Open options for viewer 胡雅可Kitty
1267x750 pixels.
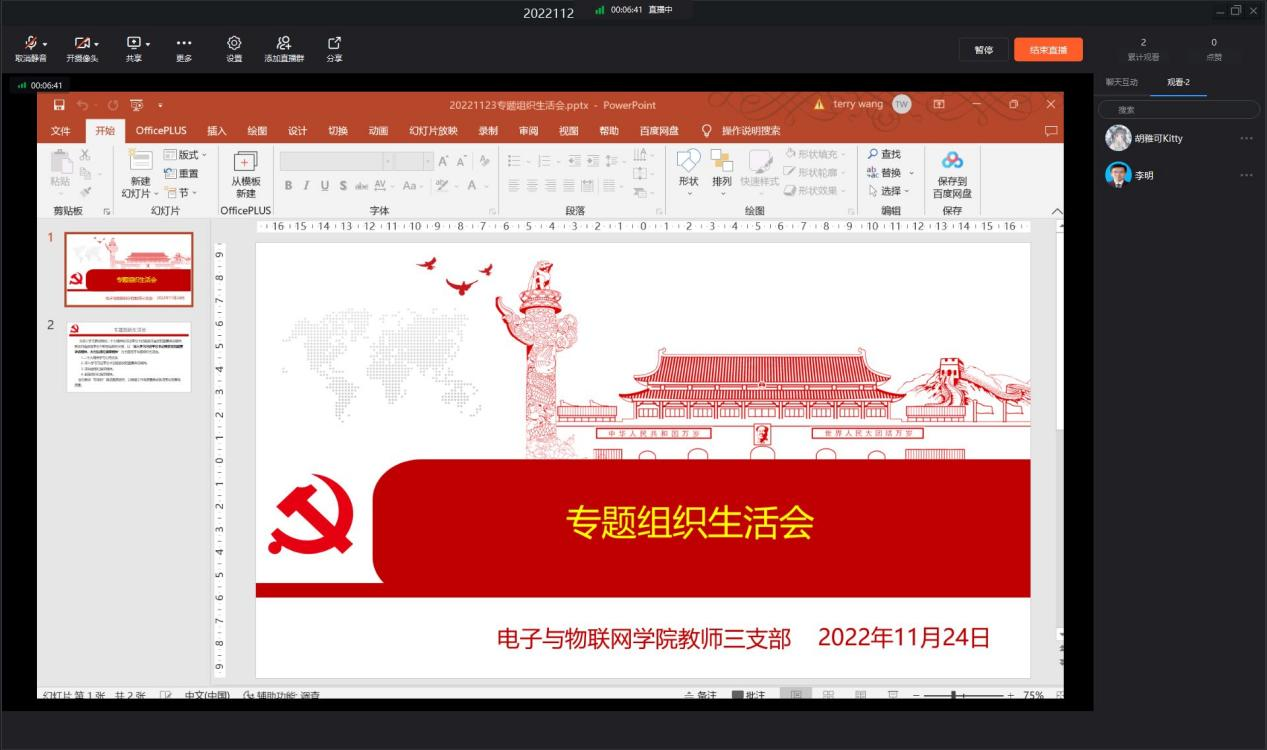[1246, 138]
